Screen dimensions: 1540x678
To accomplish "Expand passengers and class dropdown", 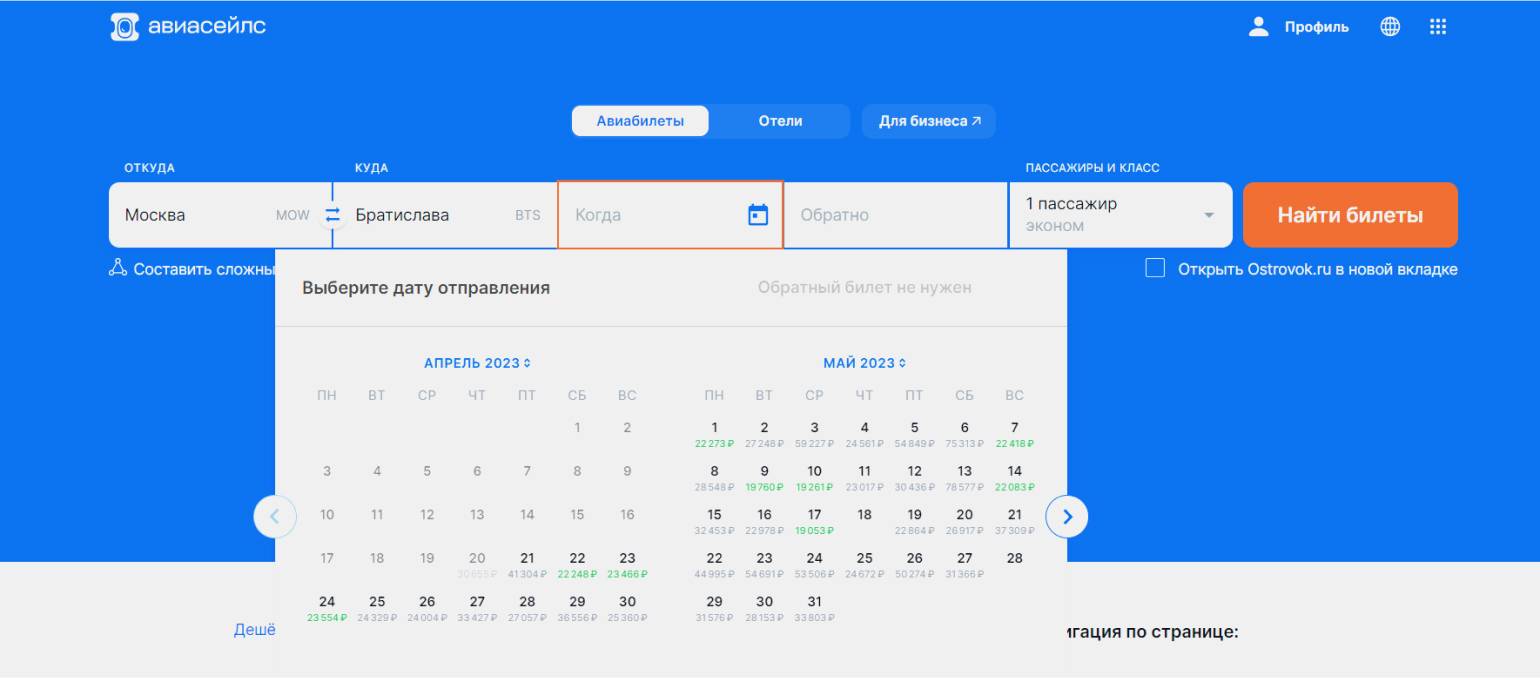I will click(1208, 215).
